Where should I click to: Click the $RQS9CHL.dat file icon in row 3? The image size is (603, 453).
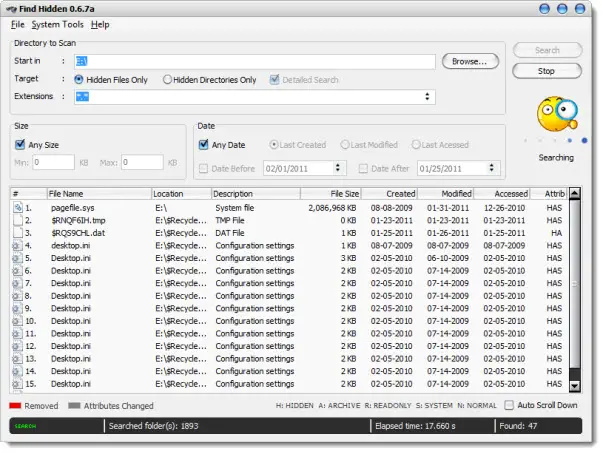click(18, 233)
